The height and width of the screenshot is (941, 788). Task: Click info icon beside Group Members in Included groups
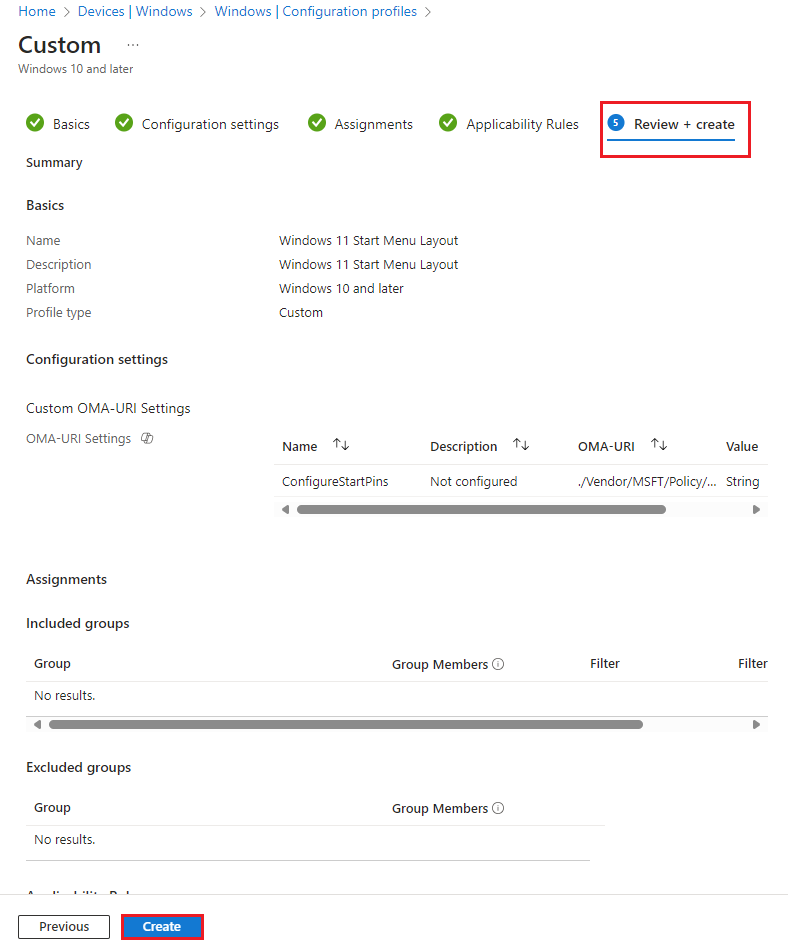498,663
